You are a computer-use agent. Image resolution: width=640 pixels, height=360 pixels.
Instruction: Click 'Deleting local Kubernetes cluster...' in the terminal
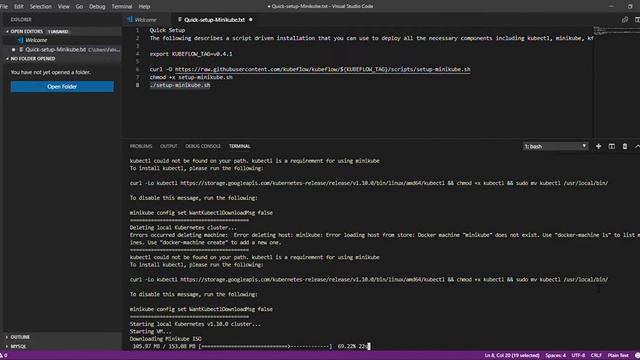[183, 228]
